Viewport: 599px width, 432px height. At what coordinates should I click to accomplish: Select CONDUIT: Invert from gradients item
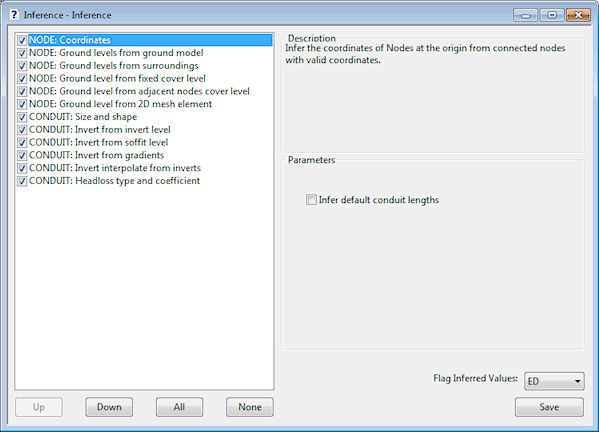(96, 155)
